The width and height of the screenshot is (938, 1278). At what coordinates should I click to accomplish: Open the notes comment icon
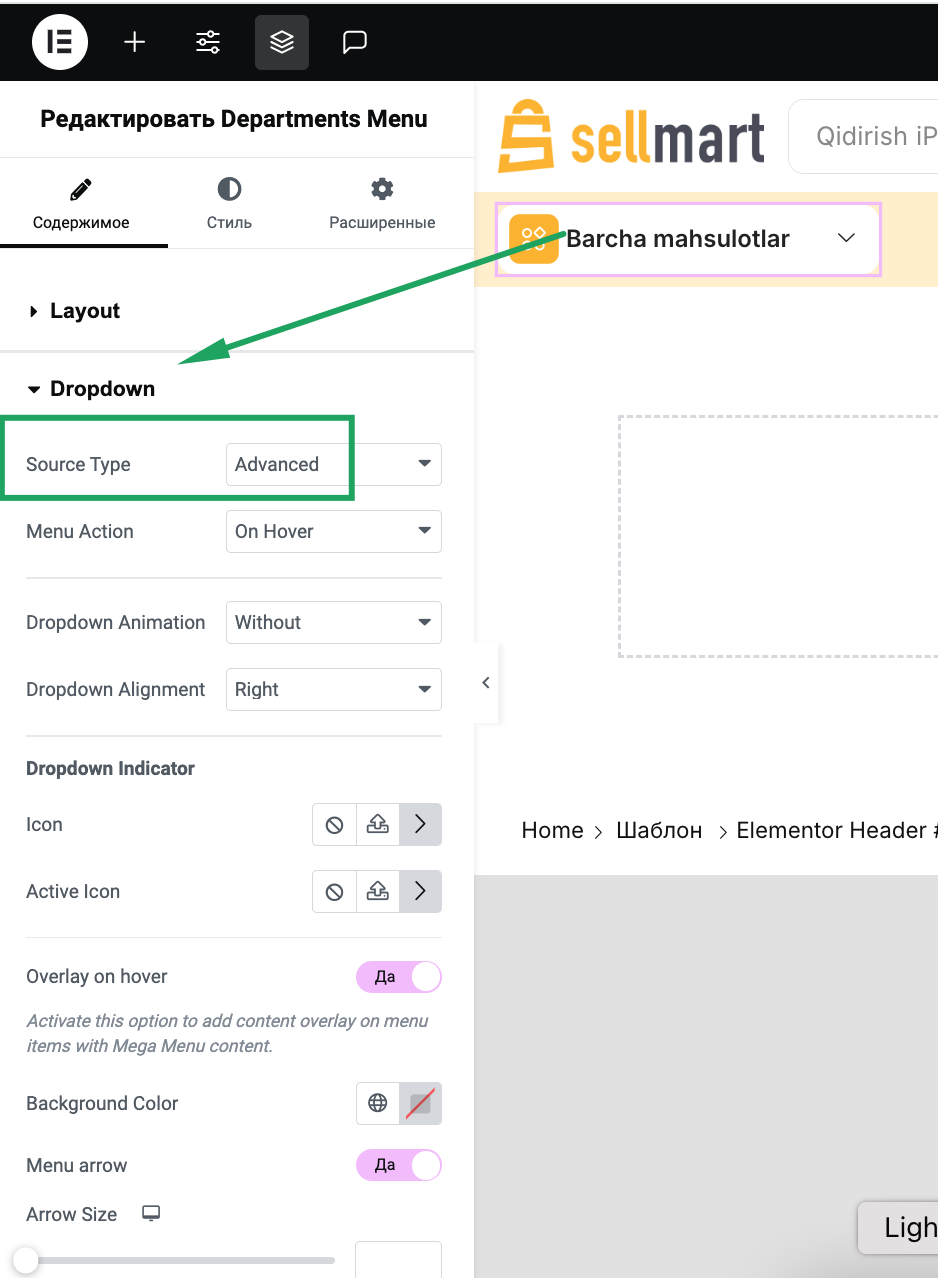pyautogui.click(x=355, y=42)
